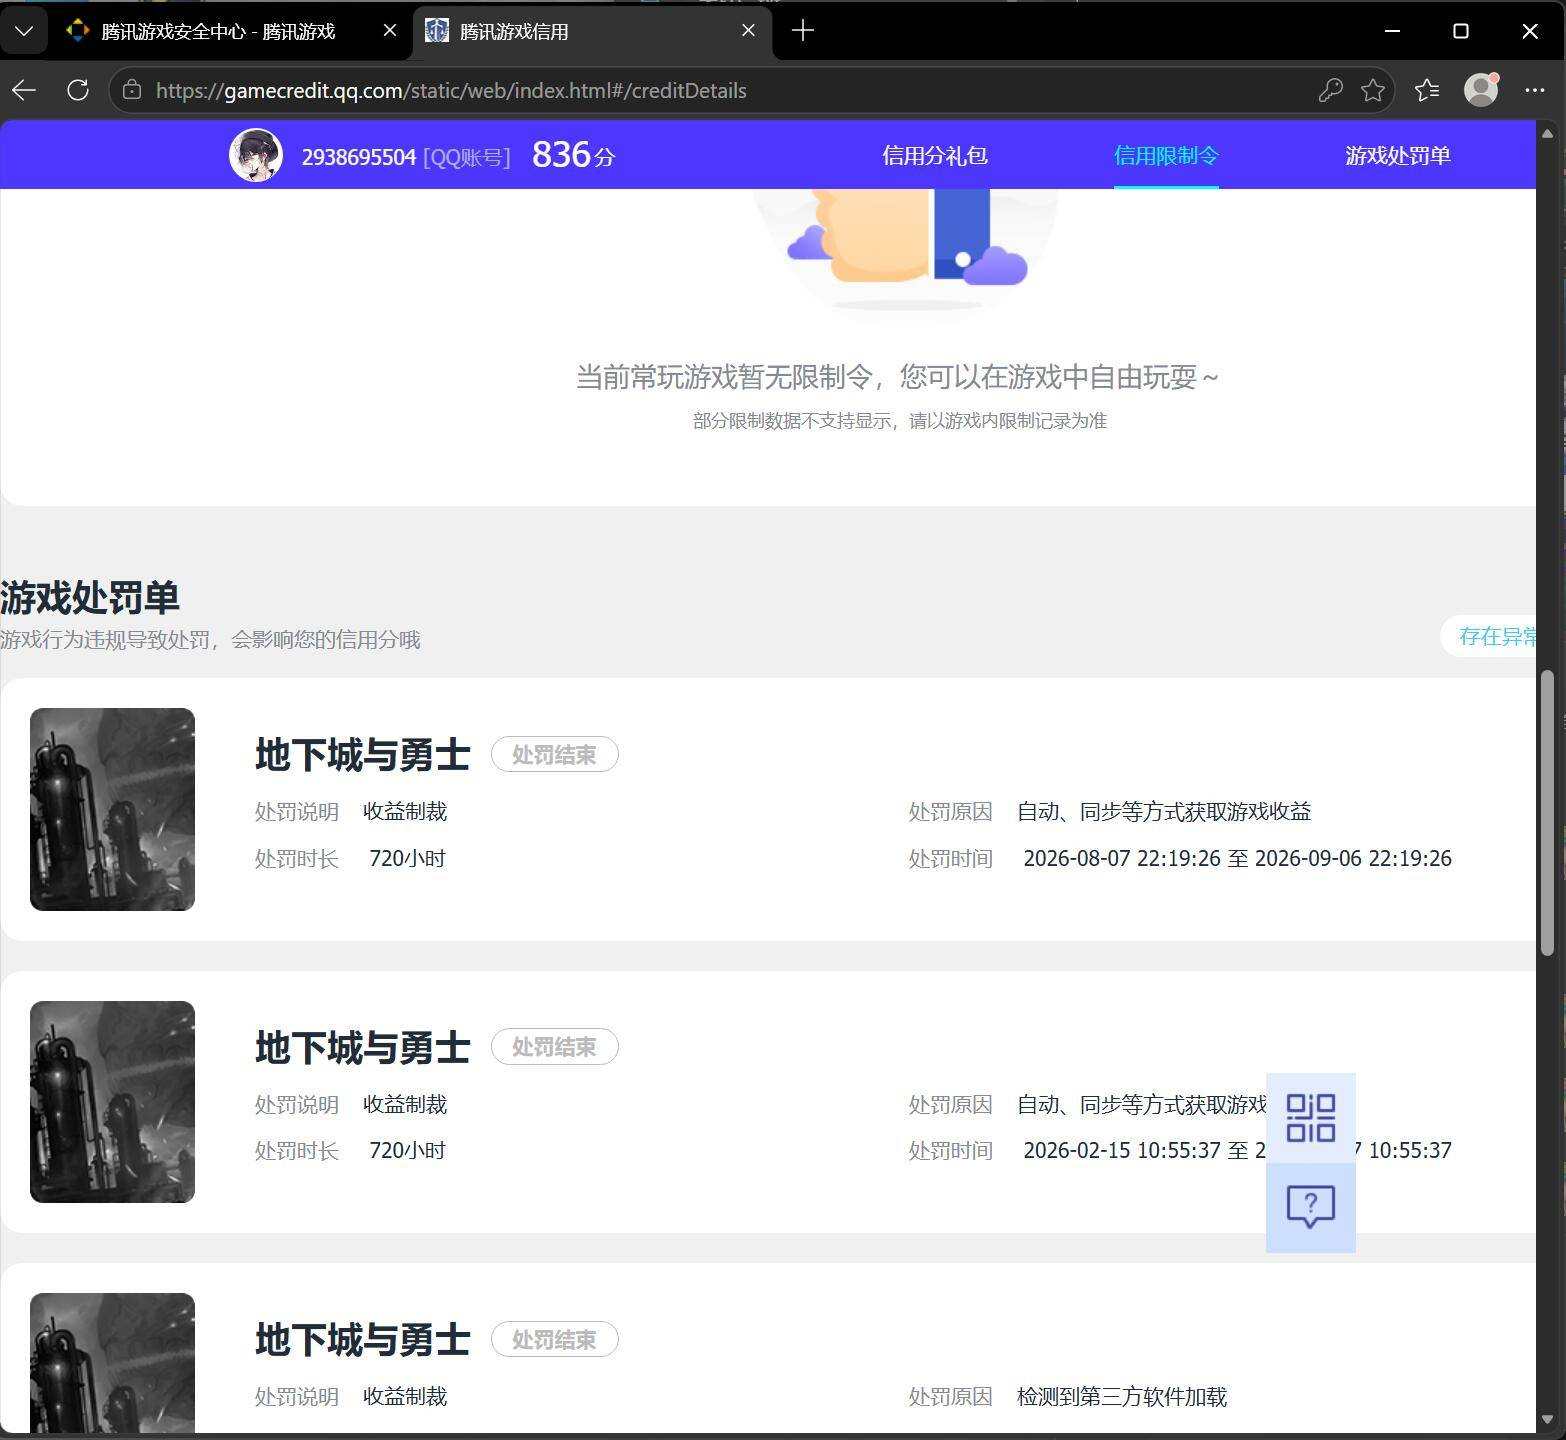The image size is (1566, 1440).
Task: Click the message 当前常玩游戏暂无限制令
Action: tap(898, 377)
